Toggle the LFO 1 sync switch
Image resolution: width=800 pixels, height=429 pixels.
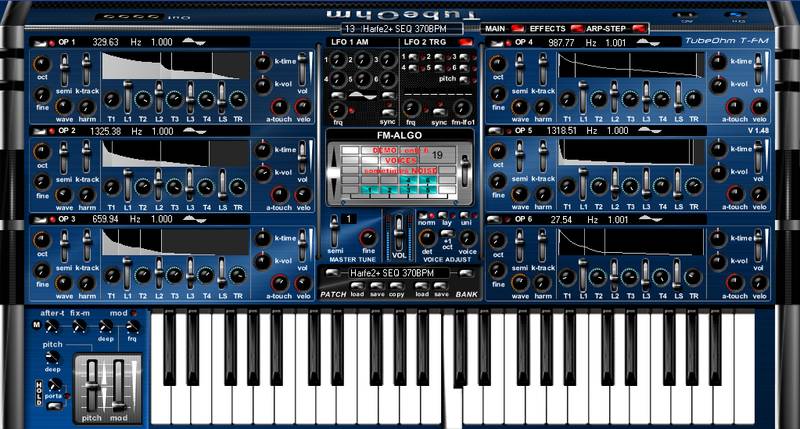tap(388, 113)
